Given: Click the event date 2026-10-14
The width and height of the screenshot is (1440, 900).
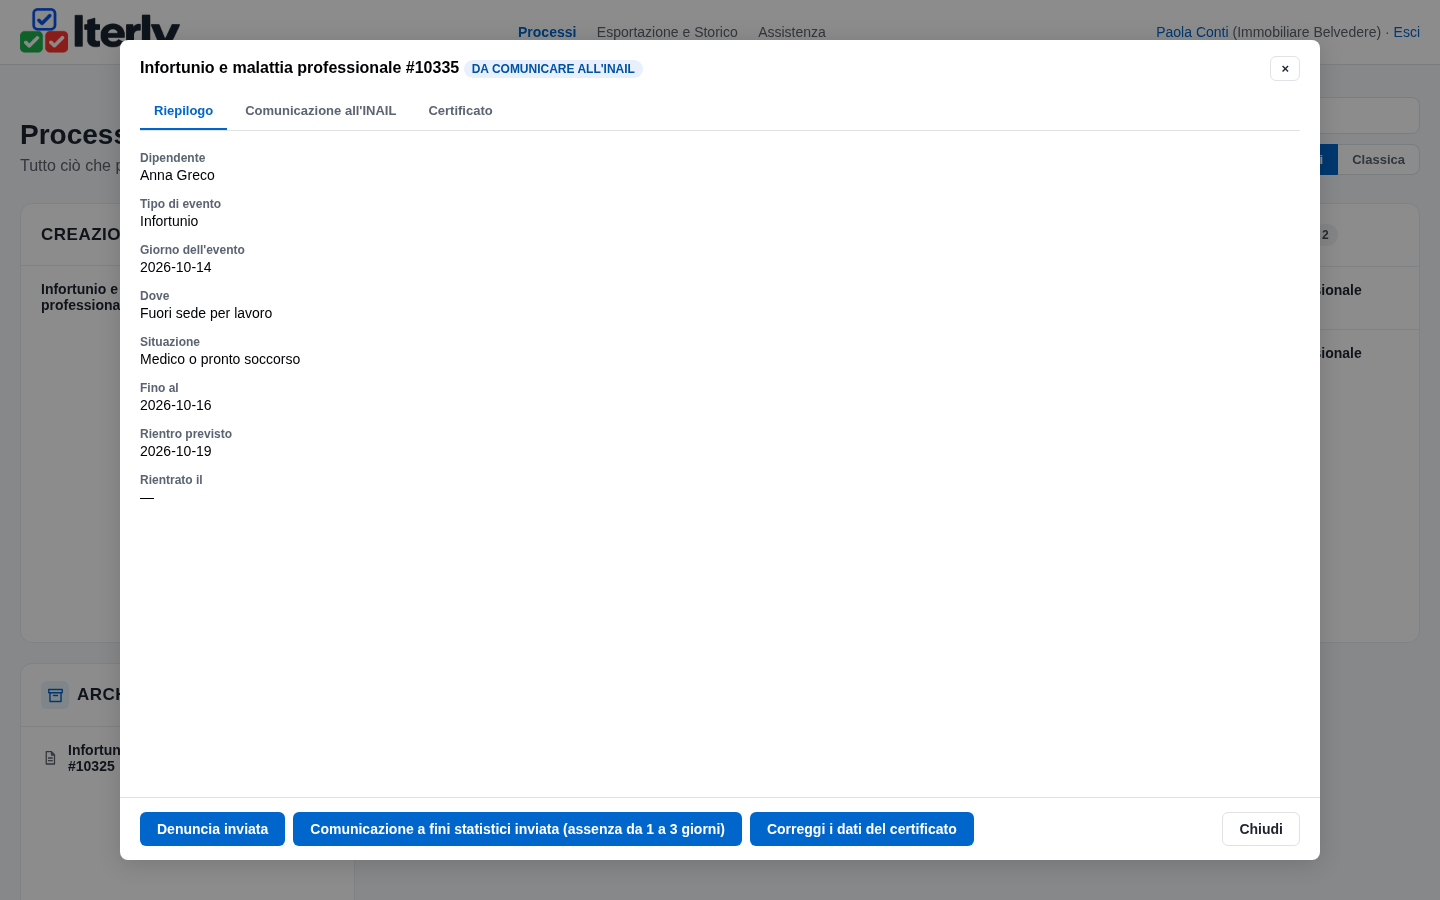Looking at the screenshot, I should coord(176,267).
